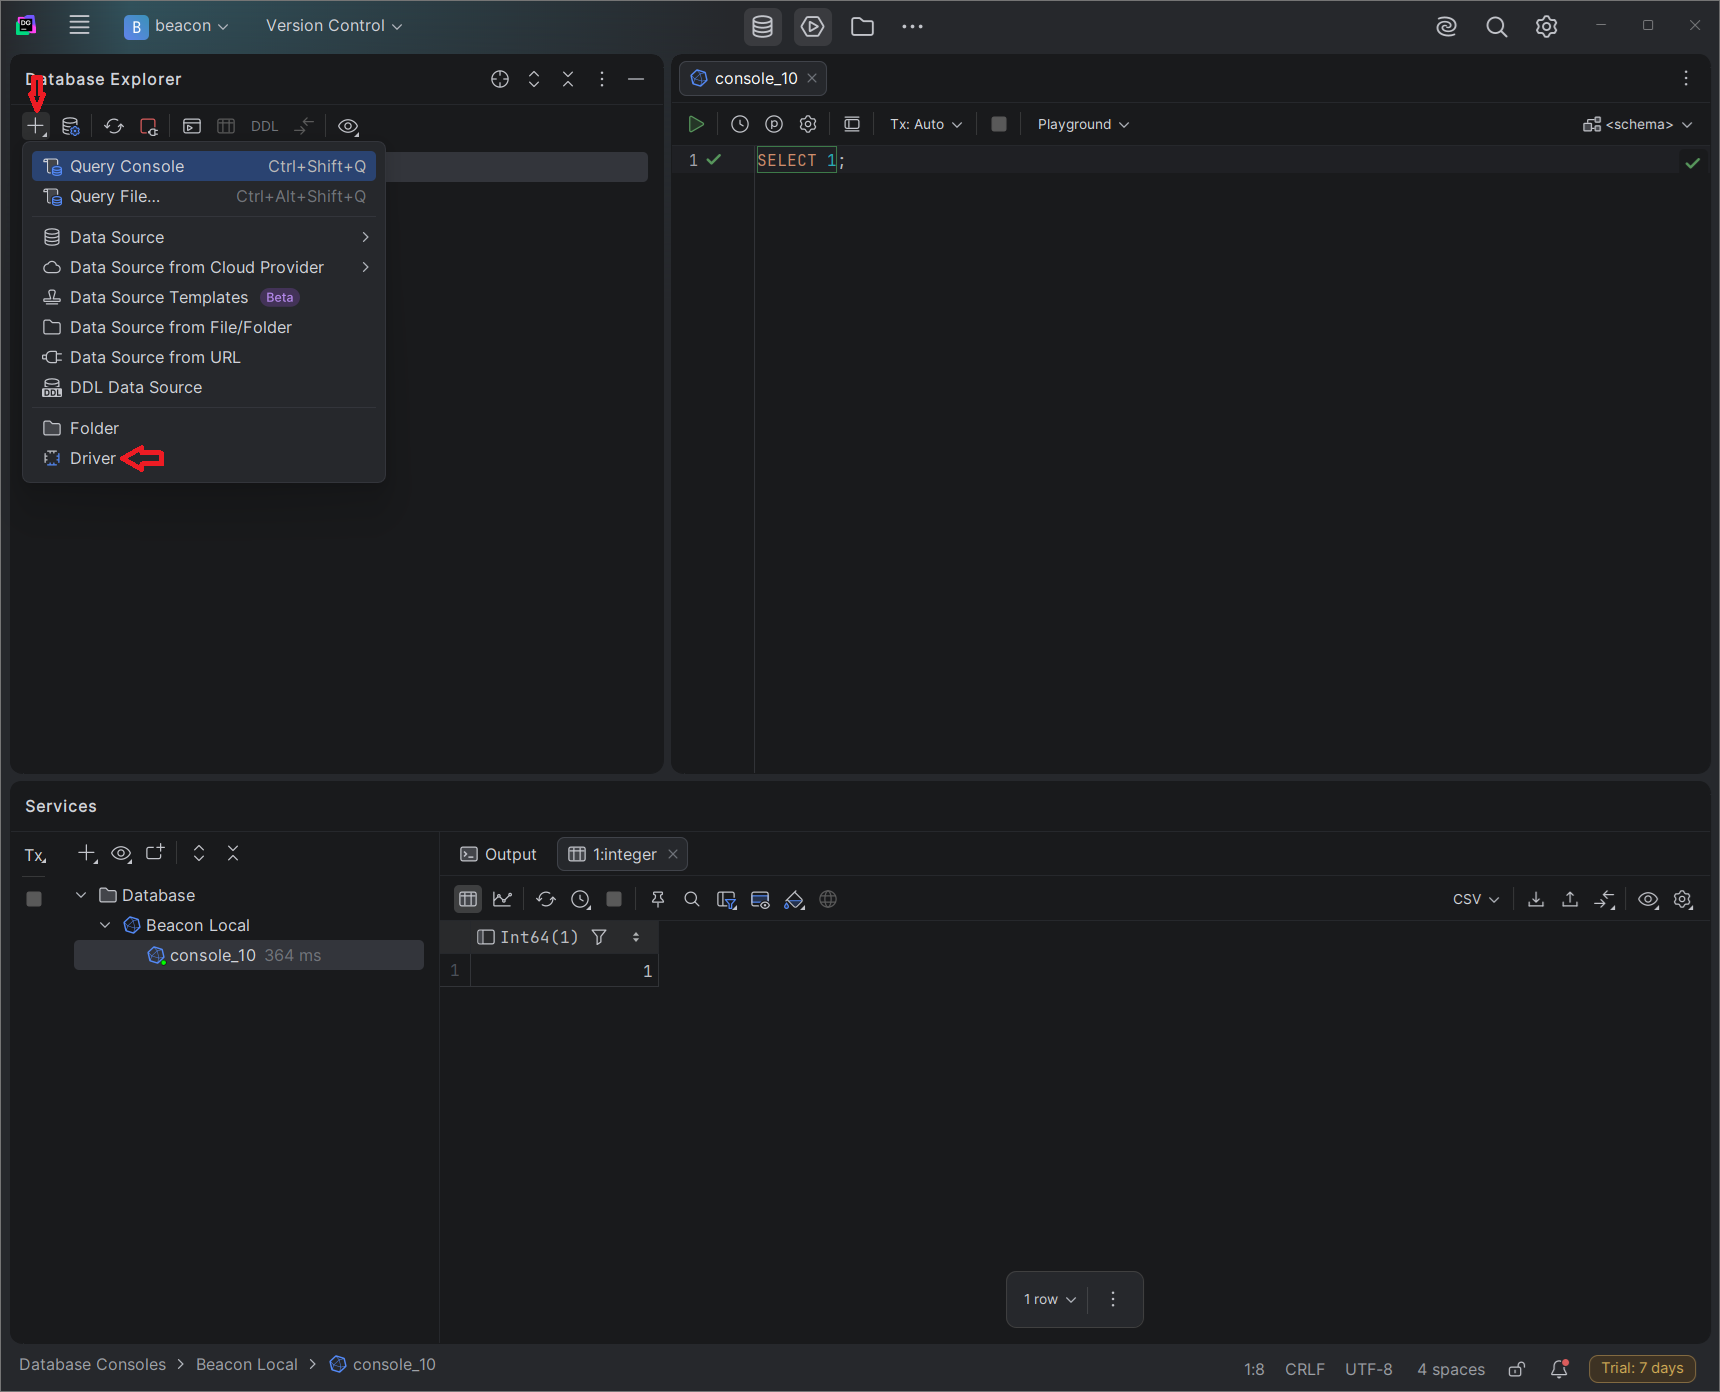Click the Explain Plan icon
The width and height of the screenshot is (1720, 1392).
click(x=774, y=124)
